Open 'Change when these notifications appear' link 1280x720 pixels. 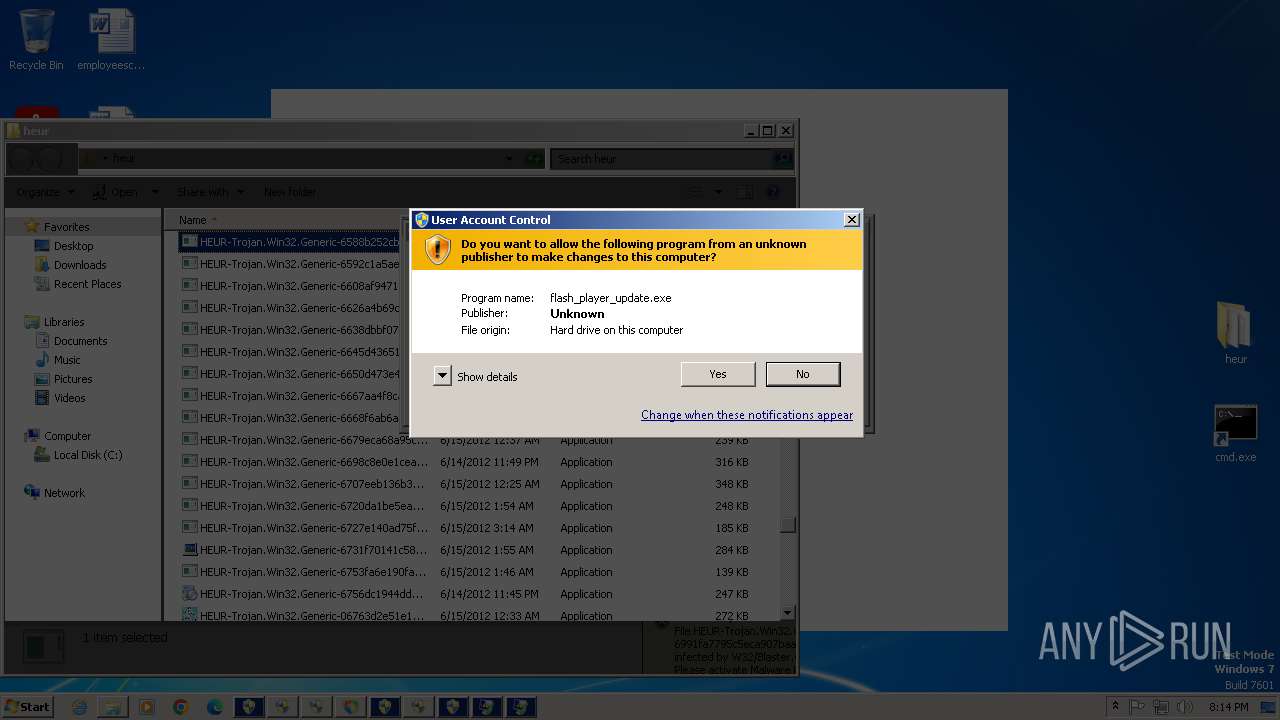click(747, 415)
